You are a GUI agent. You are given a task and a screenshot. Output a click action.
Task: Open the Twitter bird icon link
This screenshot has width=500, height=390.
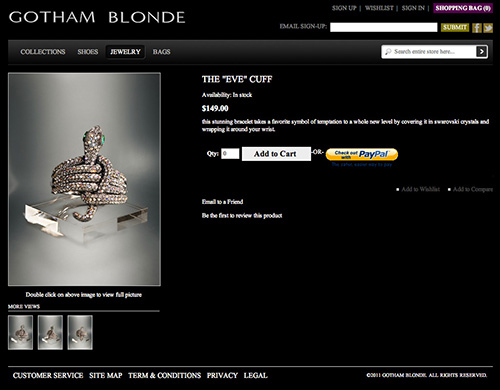click(488, 28)
